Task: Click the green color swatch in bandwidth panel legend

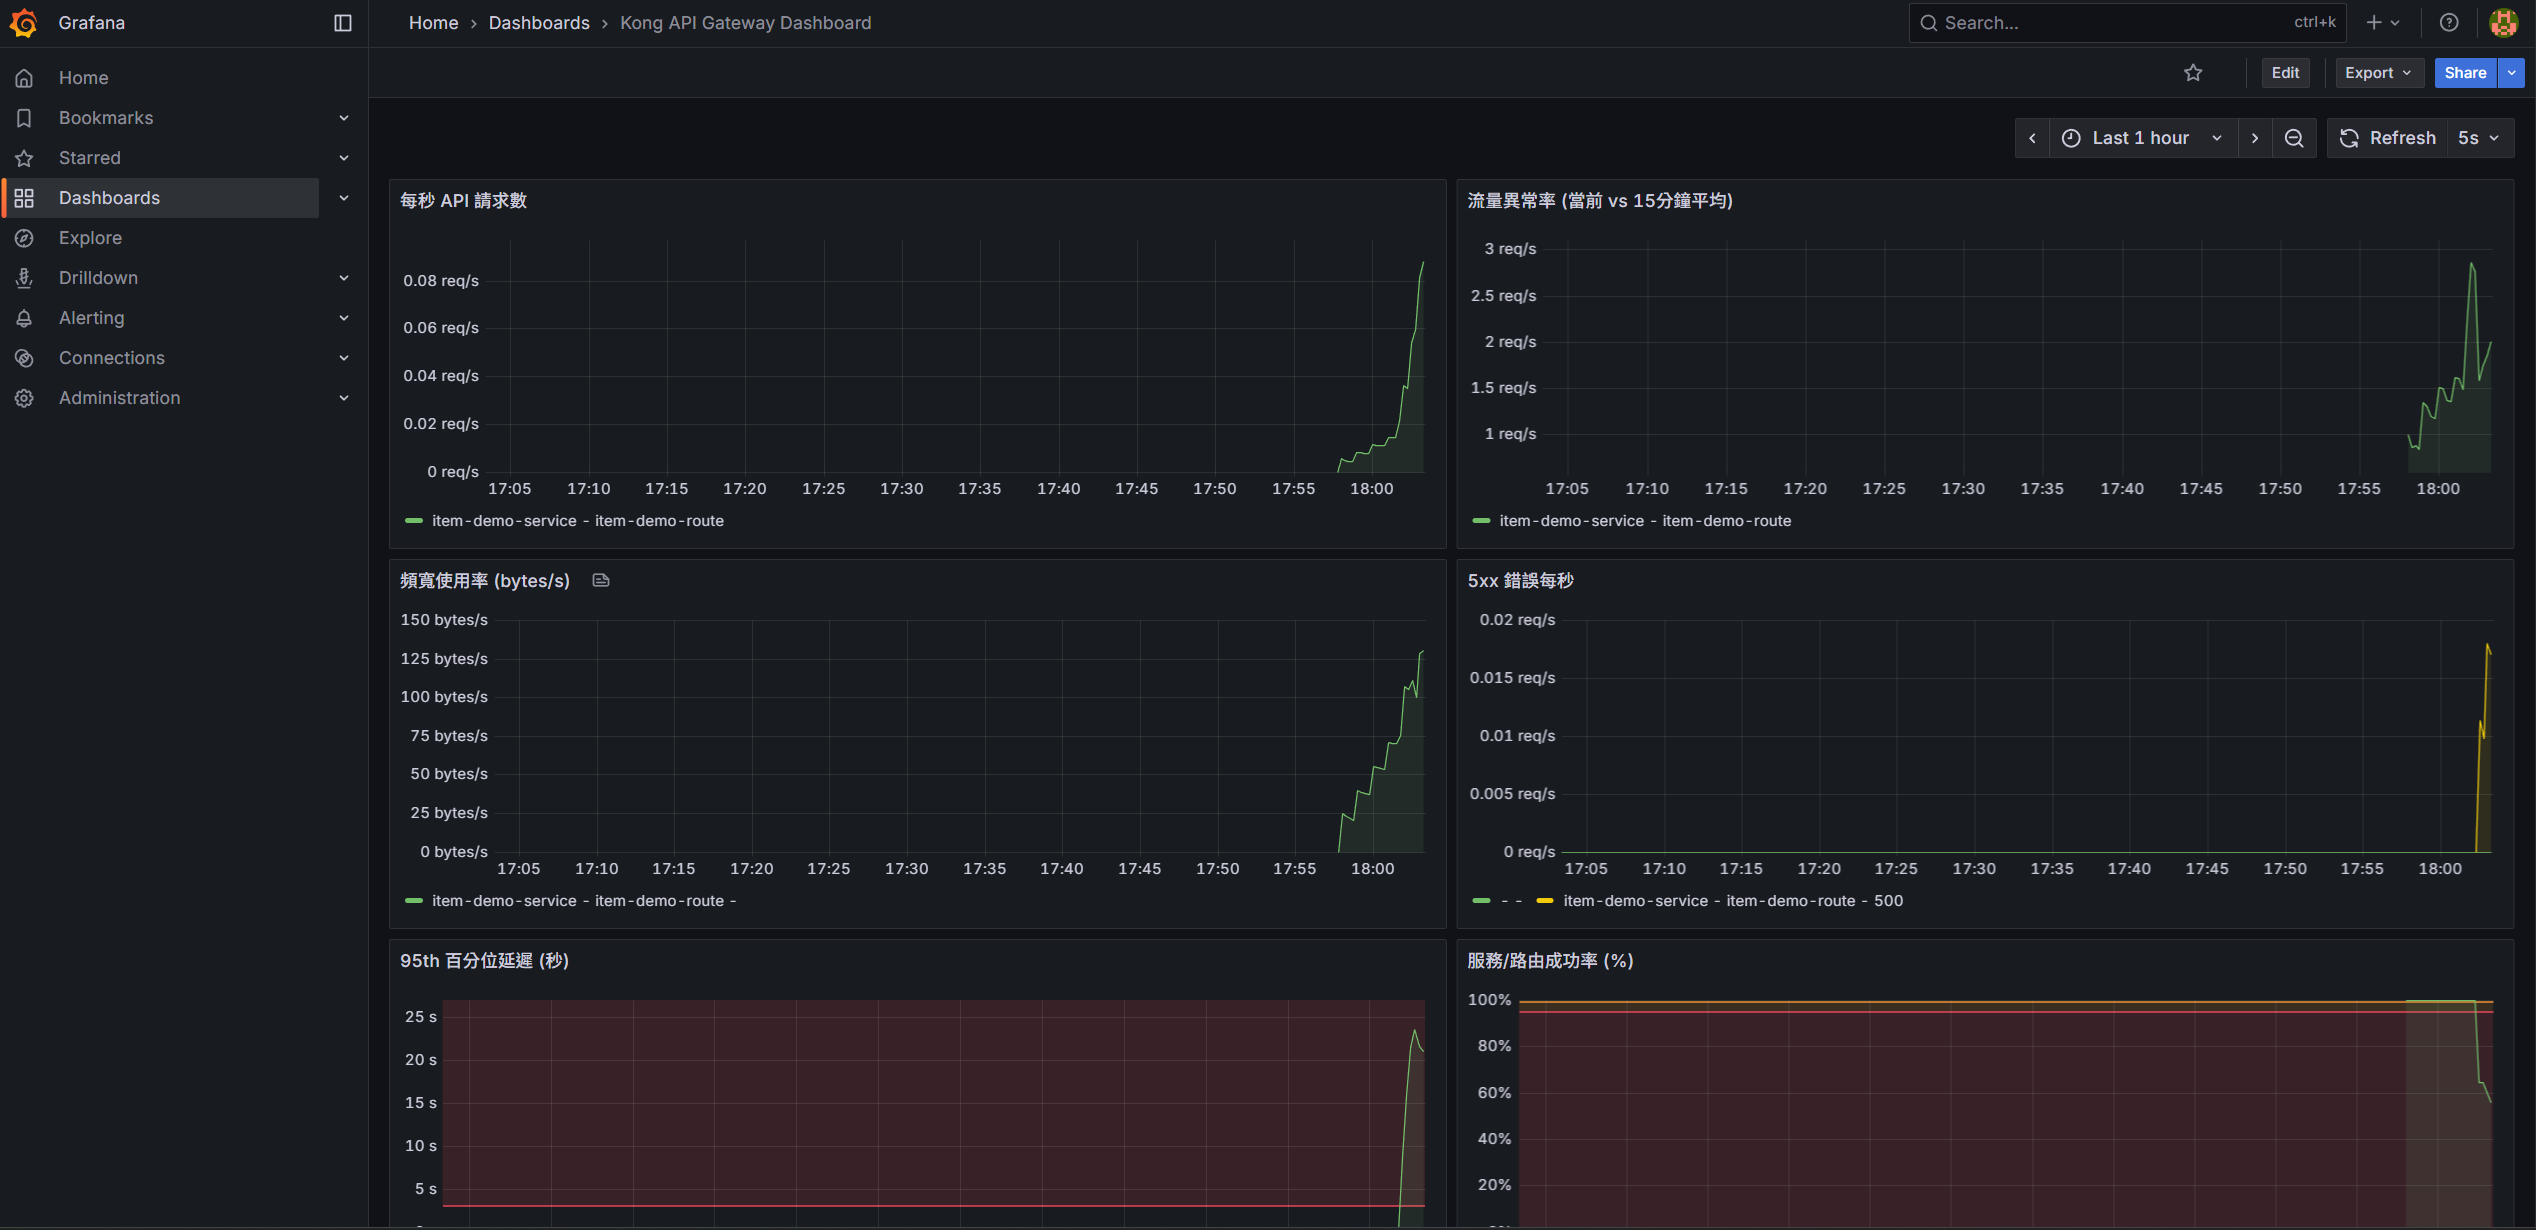Action: click(414, 900)
